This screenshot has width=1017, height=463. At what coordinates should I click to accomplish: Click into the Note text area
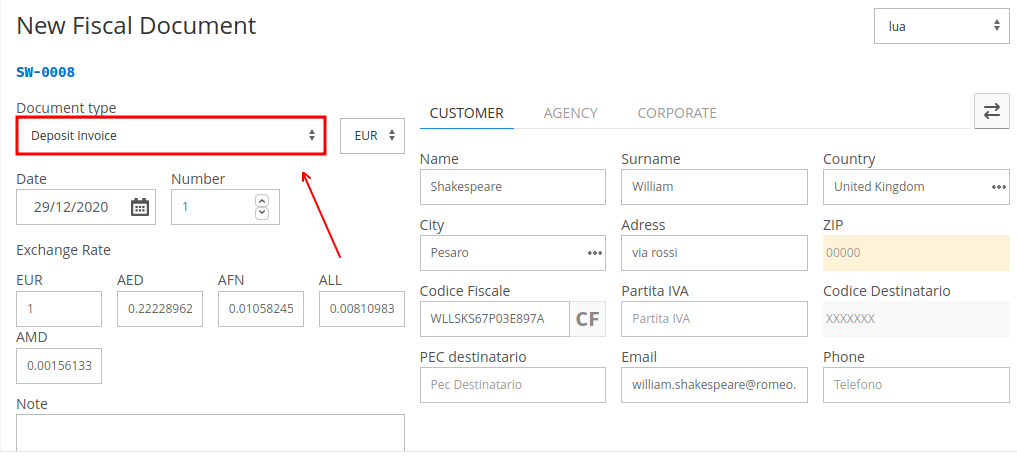coord(210,433)
